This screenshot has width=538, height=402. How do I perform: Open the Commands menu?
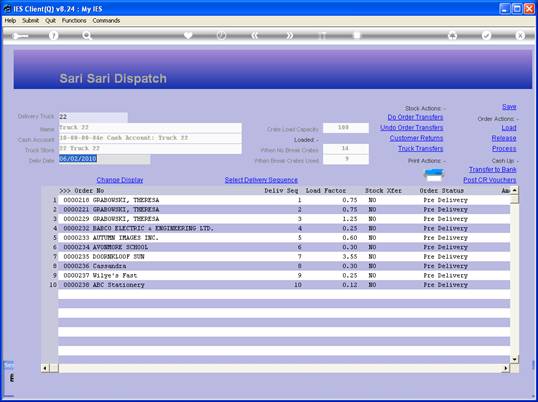(x=106, y=21)
